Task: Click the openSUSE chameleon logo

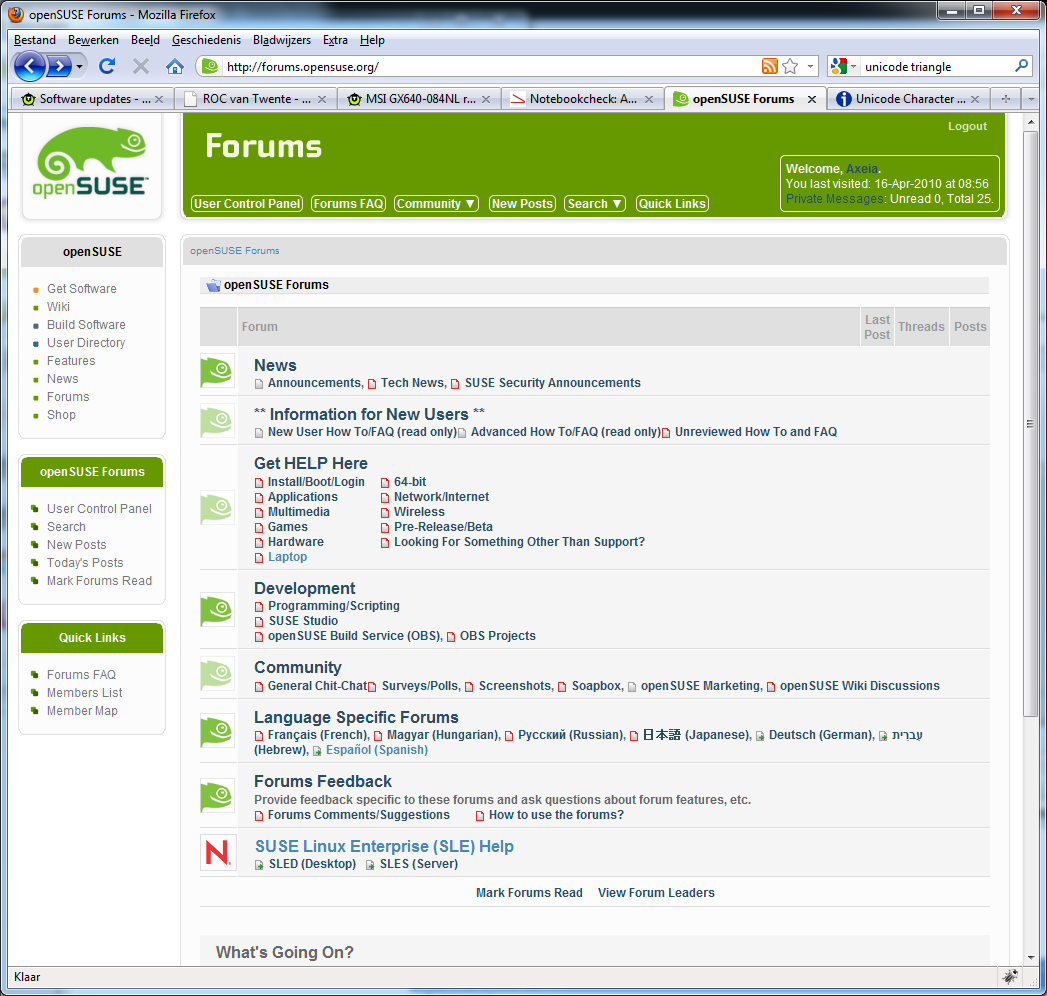Action: point(91,162)
